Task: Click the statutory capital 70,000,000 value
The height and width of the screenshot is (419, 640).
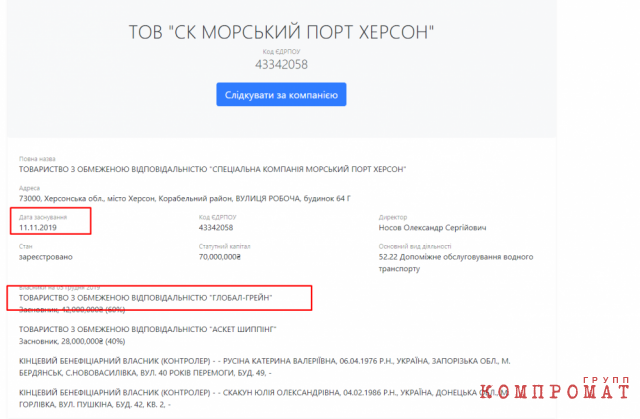Action: pyautogui.click(x=220, y=257)
